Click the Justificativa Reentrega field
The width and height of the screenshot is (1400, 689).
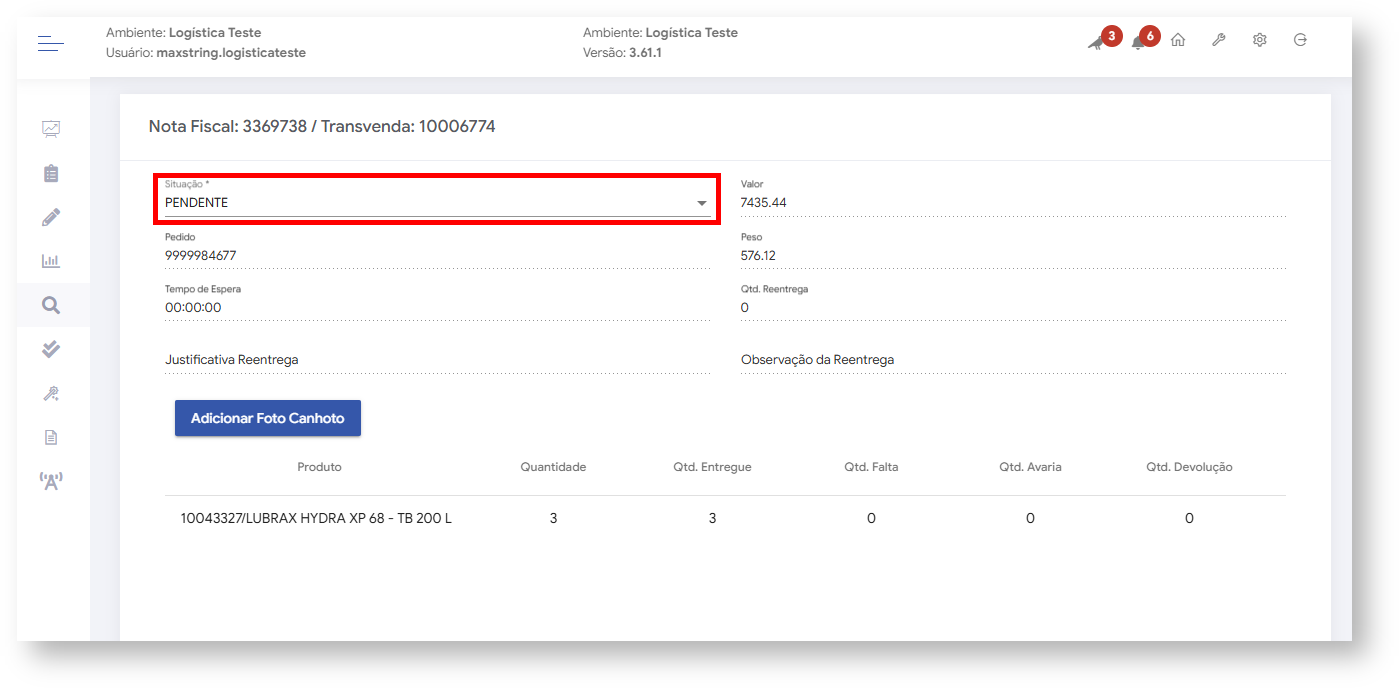[x=436, y=360]
